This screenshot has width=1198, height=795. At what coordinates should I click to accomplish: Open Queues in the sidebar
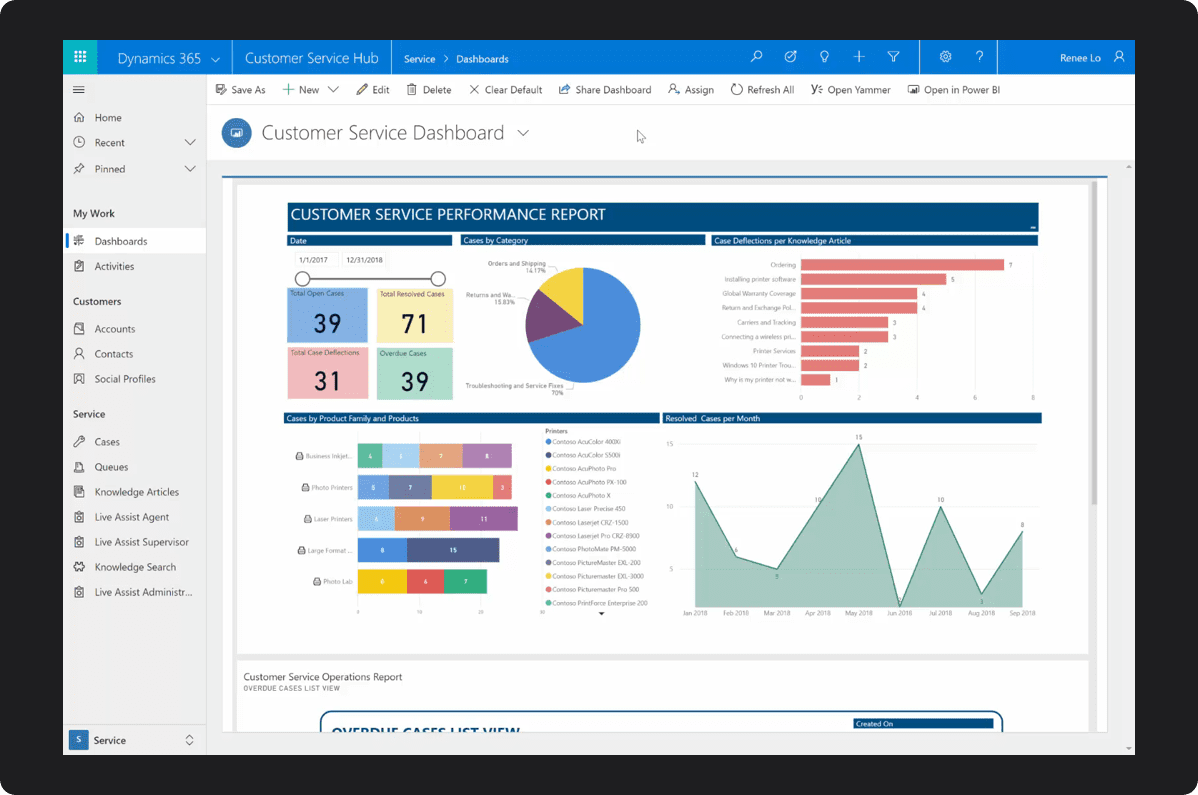tap(134, 467)
